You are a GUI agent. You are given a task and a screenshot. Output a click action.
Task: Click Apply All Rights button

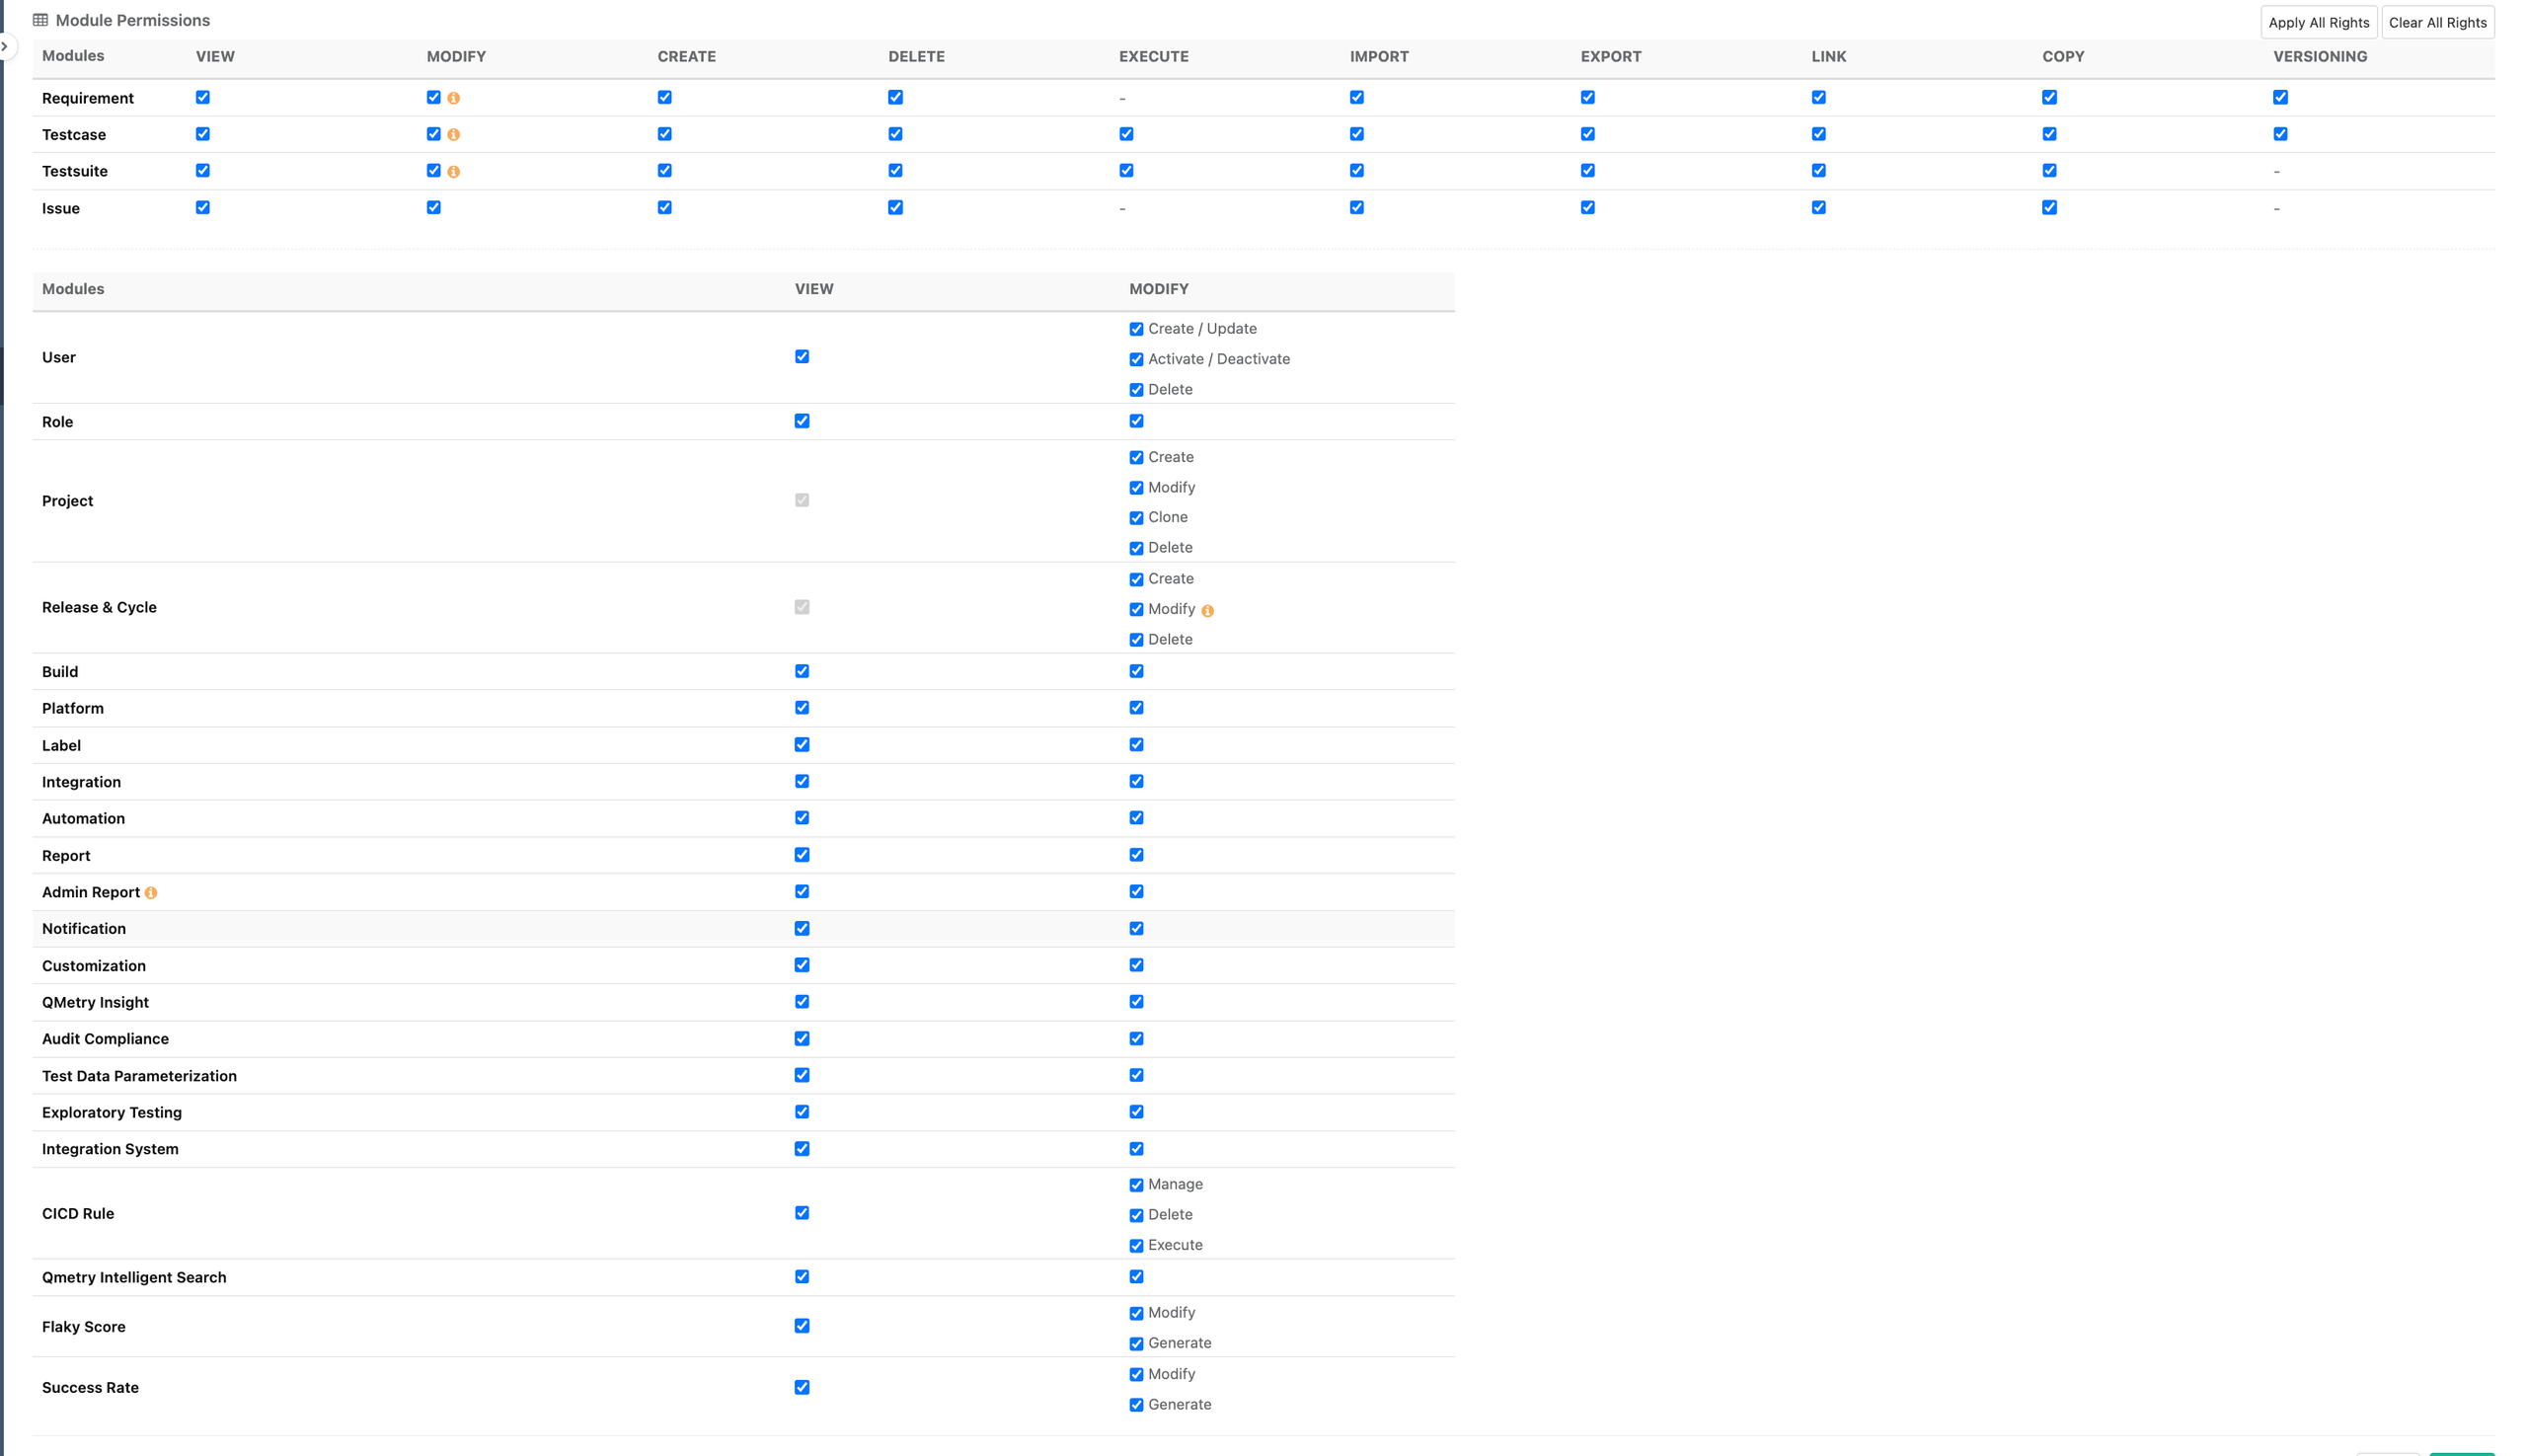tap(2317, 22)
